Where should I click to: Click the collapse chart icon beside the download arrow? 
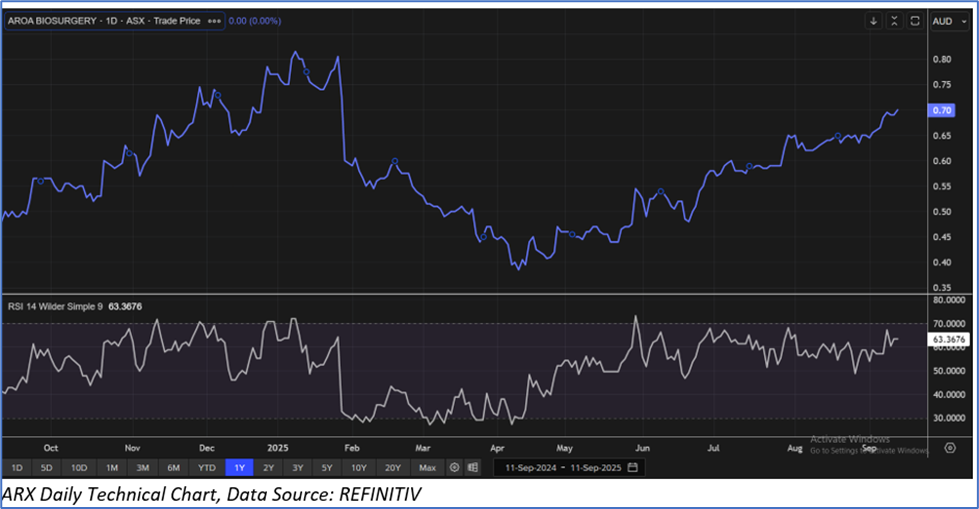click(894, 21)
